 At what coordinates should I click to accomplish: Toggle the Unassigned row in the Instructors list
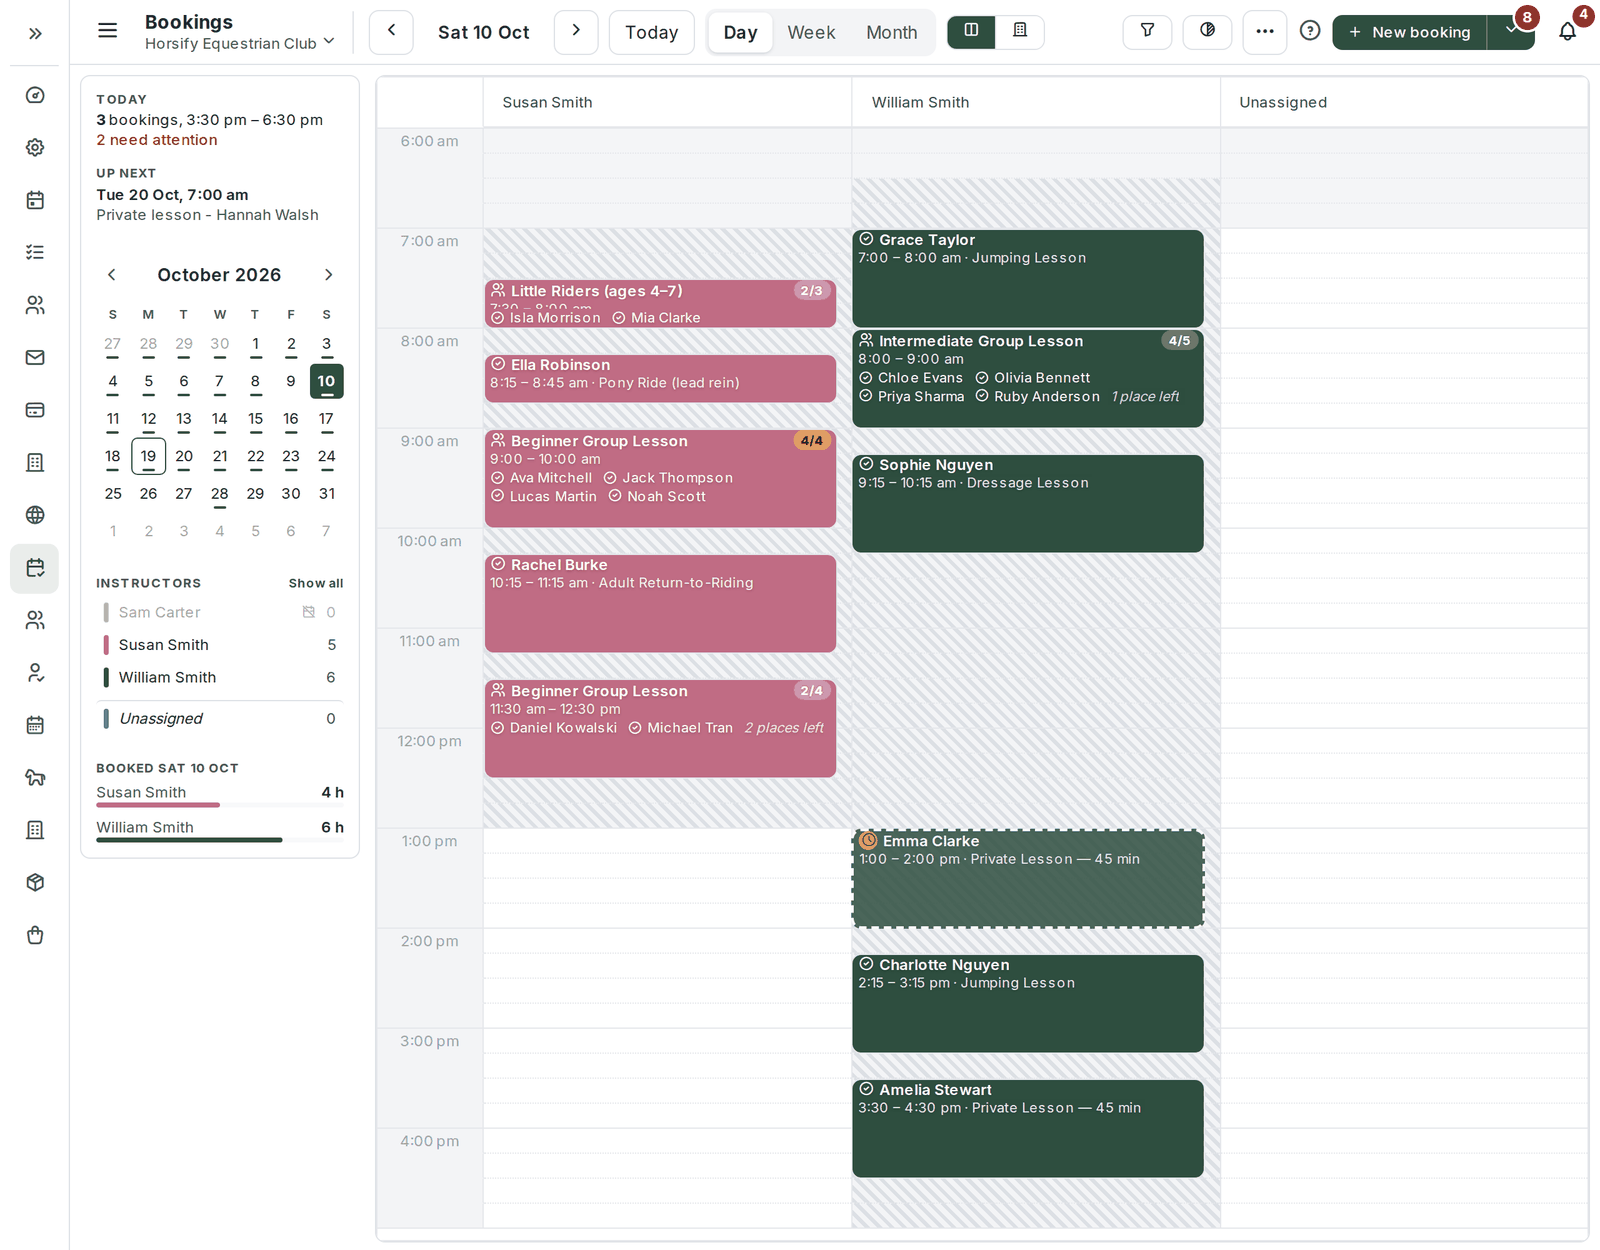(x=220, y=718)
